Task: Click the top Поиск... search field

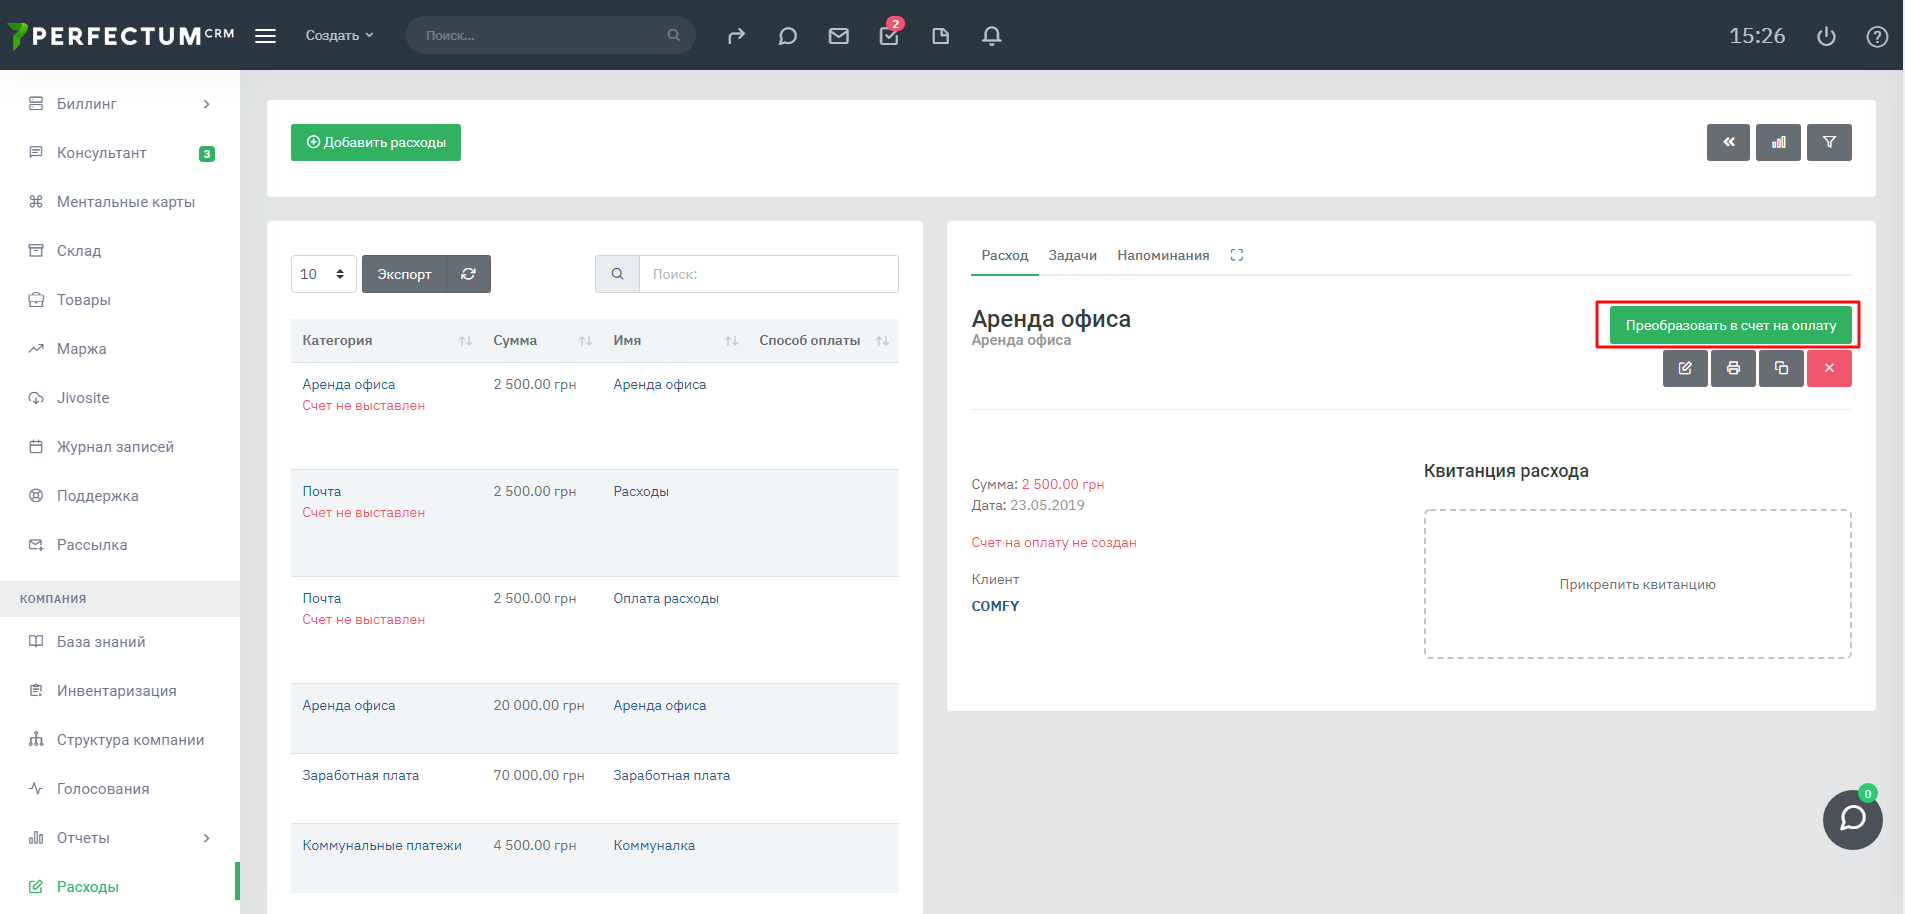Action: coord(550,35)
